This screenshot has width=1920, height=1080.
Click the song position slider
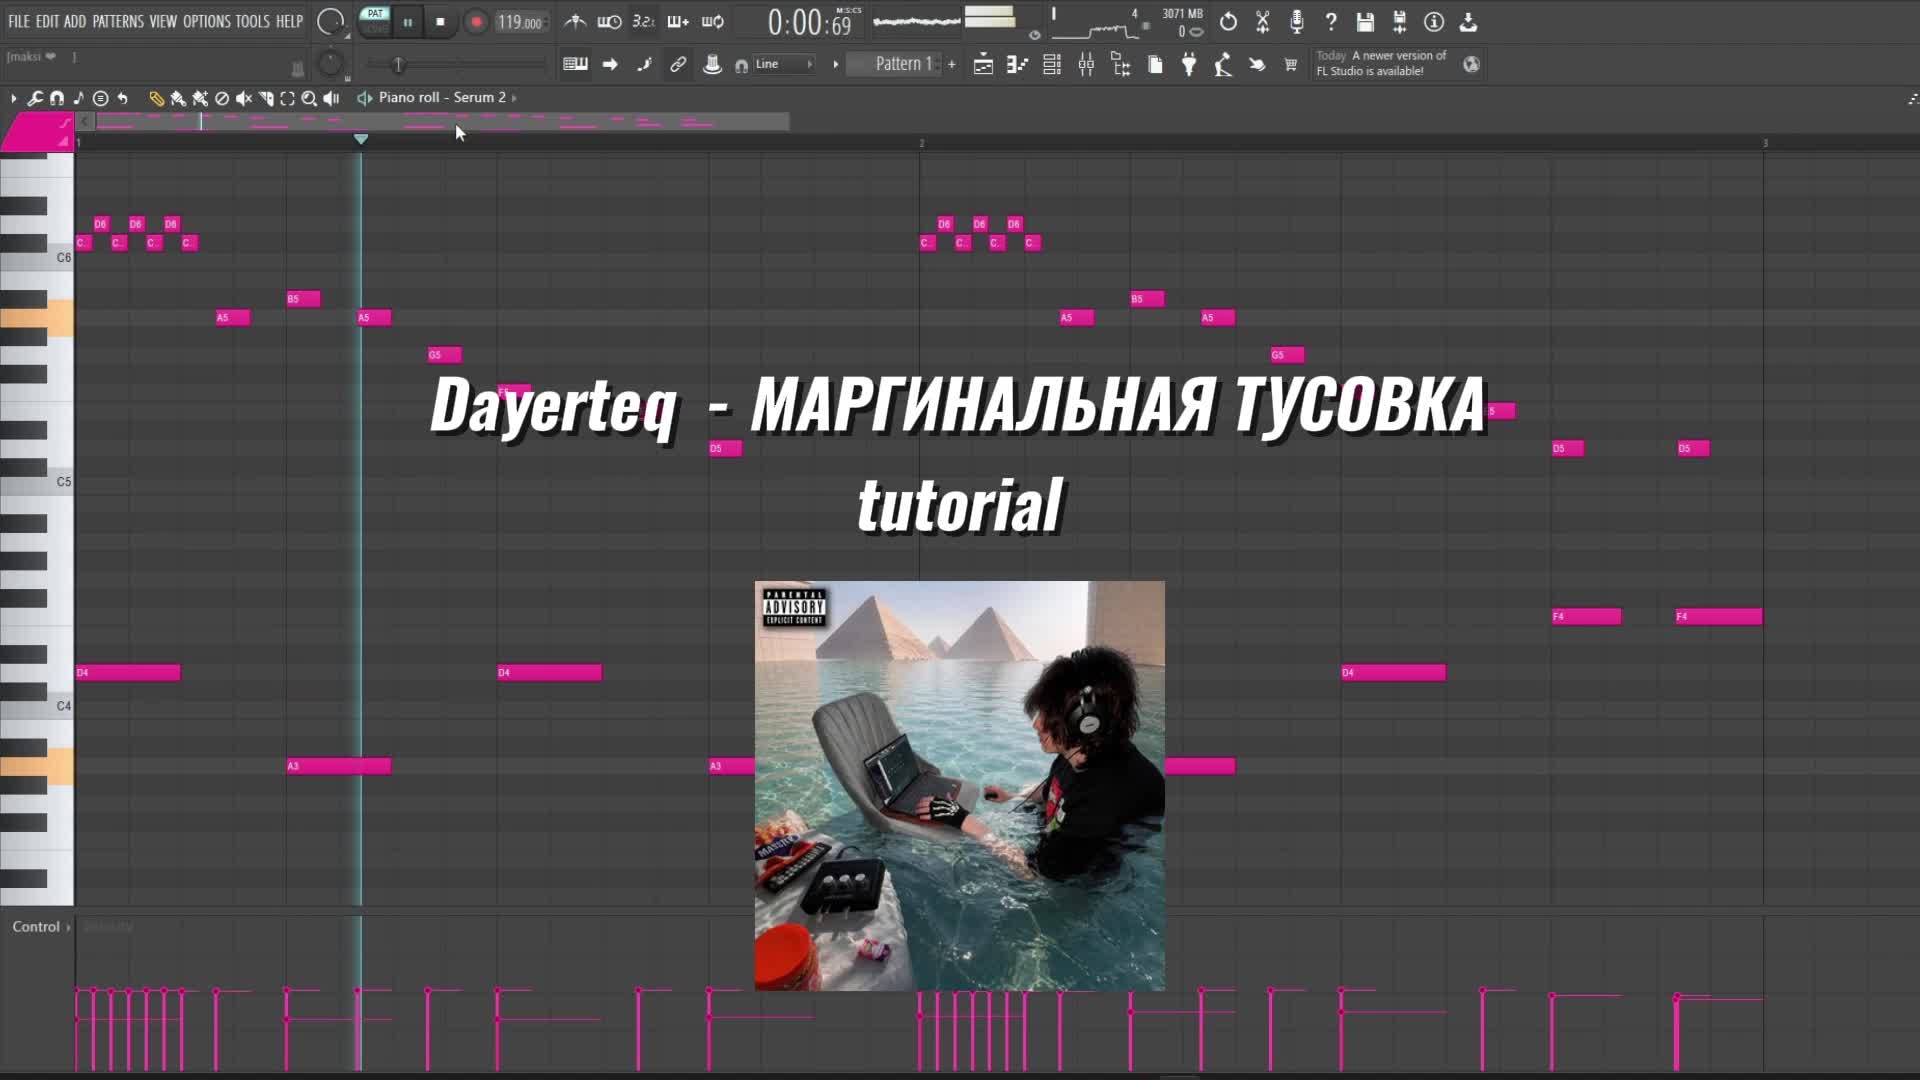click(x=456, y=65)
